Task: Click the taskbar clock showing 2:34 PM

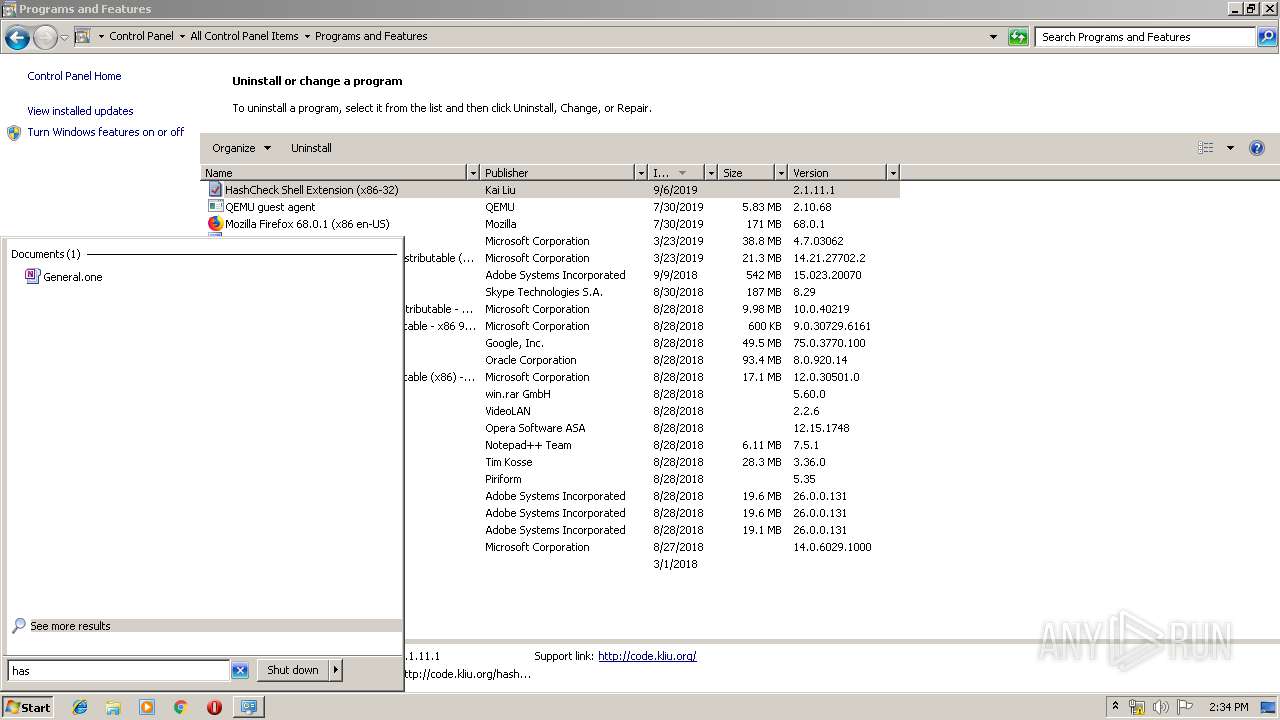Action: [1229, 707]
